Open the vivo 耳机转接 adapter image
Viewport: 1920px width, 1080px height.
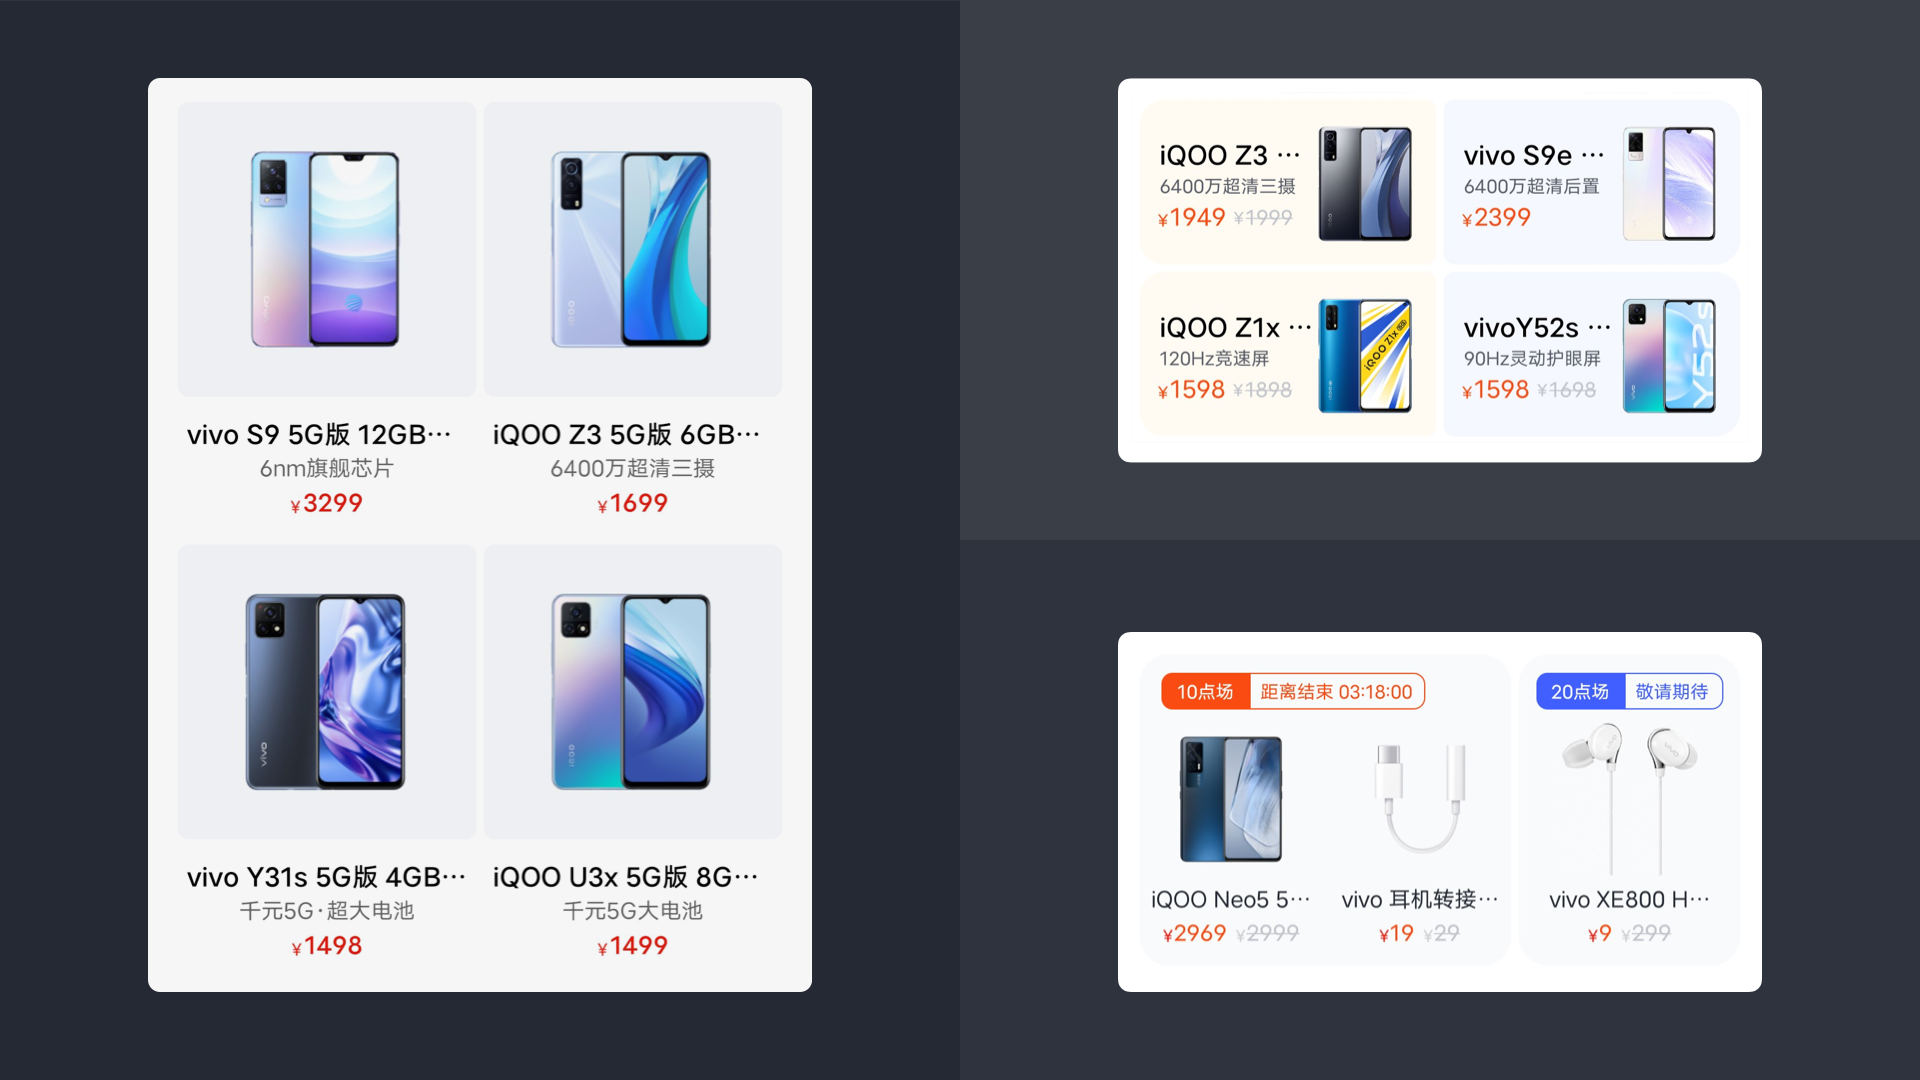tap(1420, 798)
